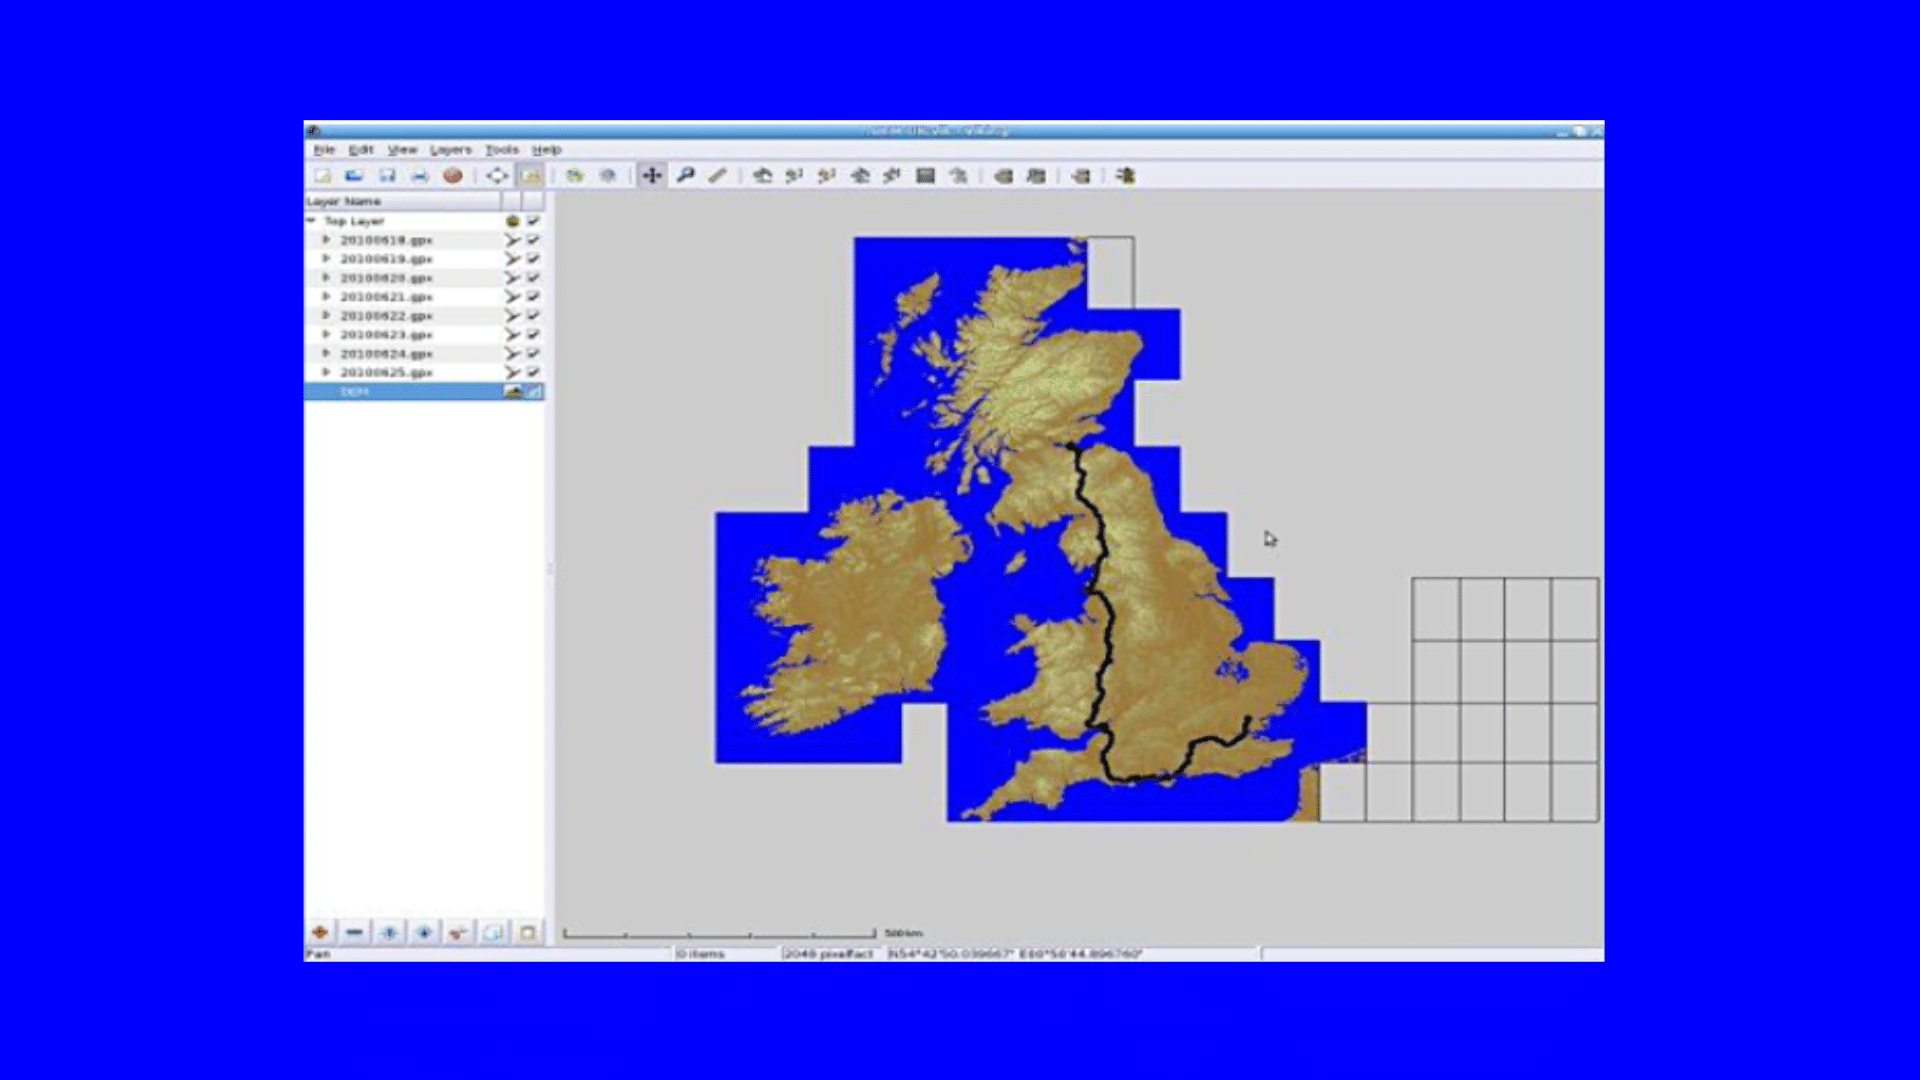Select the Ruler tool
This screenshot has width=1920, height=1080.
(717, 176)
